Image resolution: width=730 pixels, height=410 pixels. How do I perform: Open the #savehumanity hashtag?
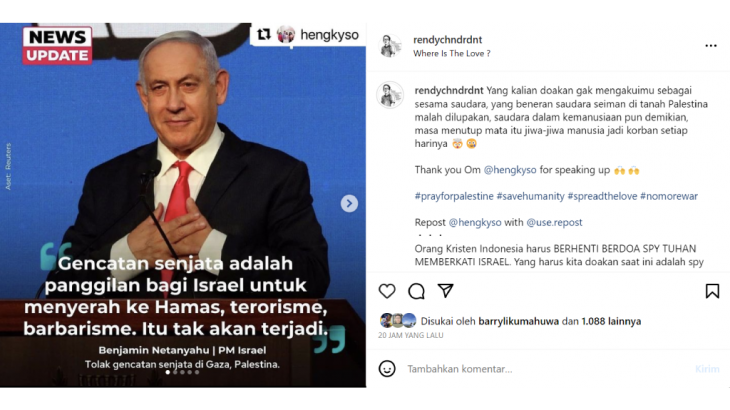(530, 196)
